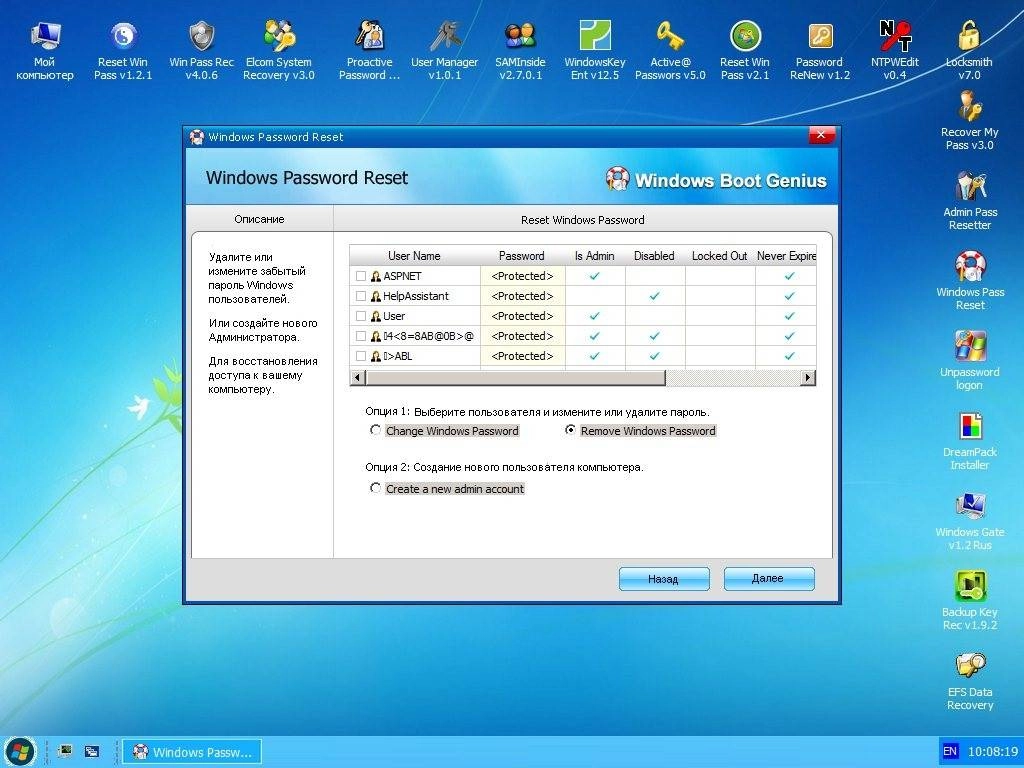This screenshot has height=768, width=1024.
Task: Check the 04<8=8AB@0B>@ user checkbox
Action: pos(360,336)
